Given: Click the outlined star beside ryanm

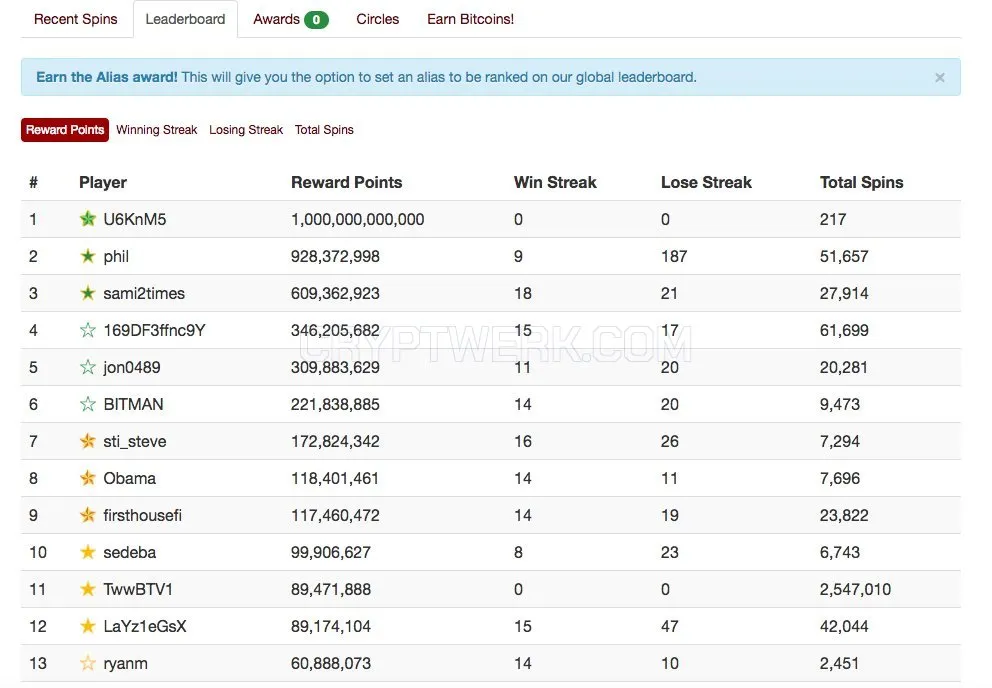Looking at the screenshot, I should [x=88, y=663].
